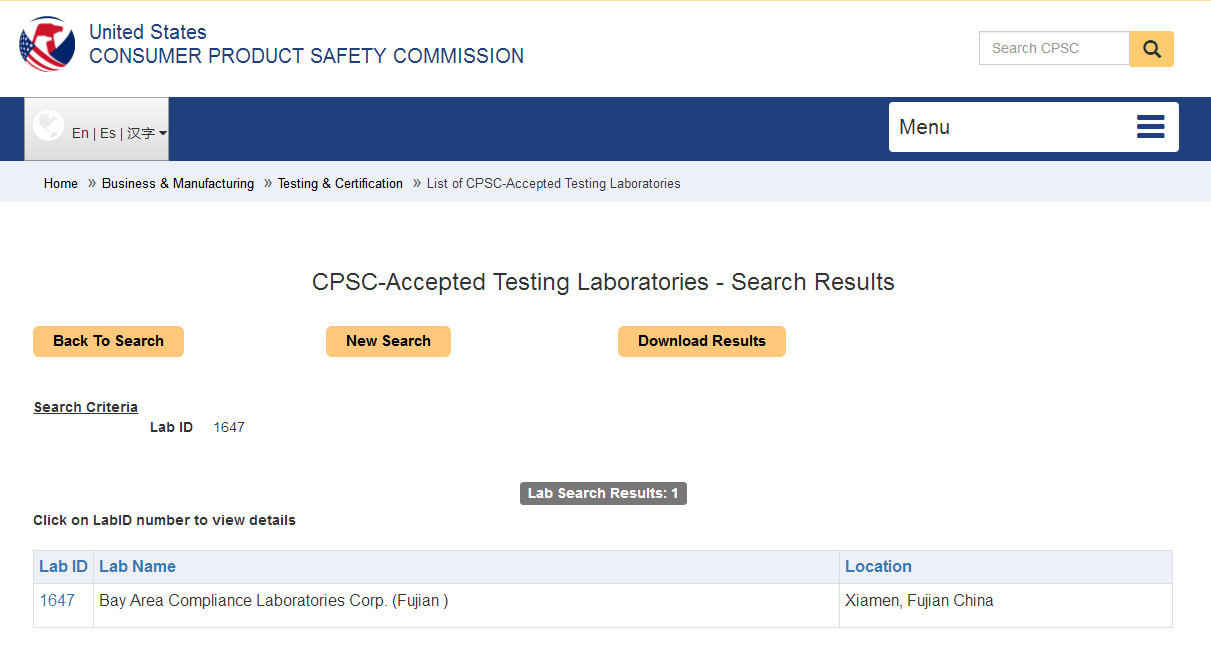This screenshot has width=1211, height=656.
Task: Switch language to English (En)
Action: pos(80,133)
